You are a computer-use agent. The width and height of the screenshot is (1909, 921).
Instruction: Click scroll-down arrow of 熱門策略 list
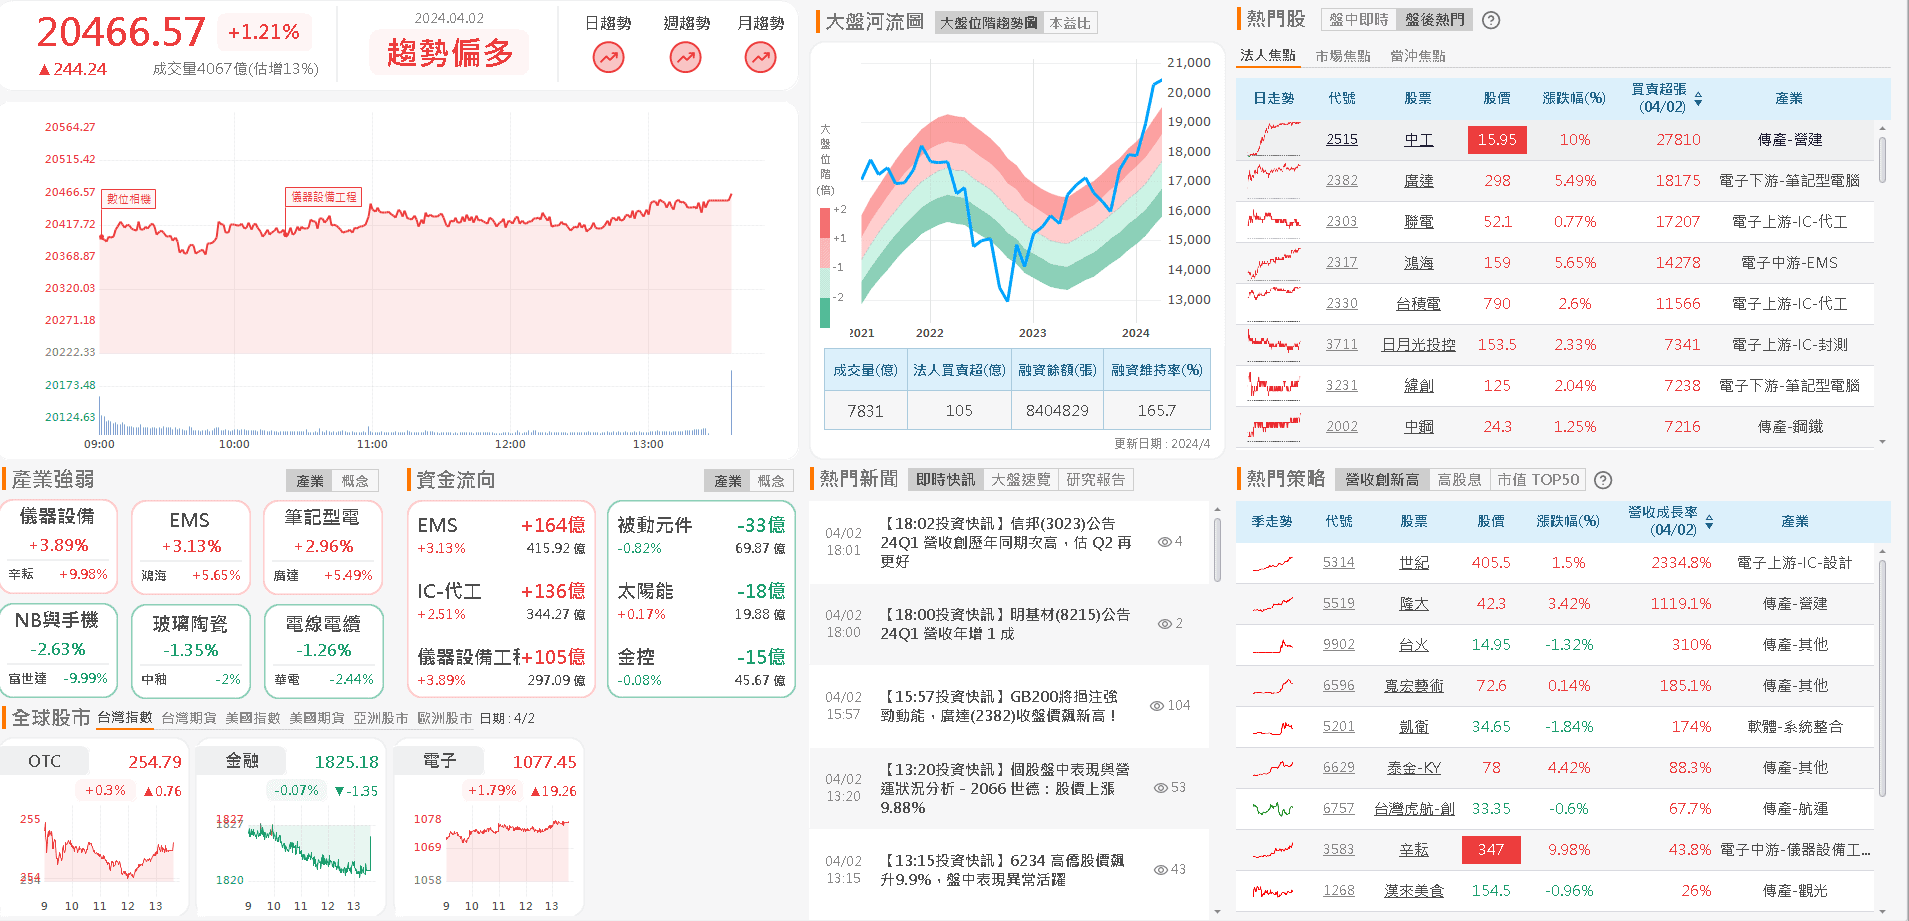[1883, 911]
